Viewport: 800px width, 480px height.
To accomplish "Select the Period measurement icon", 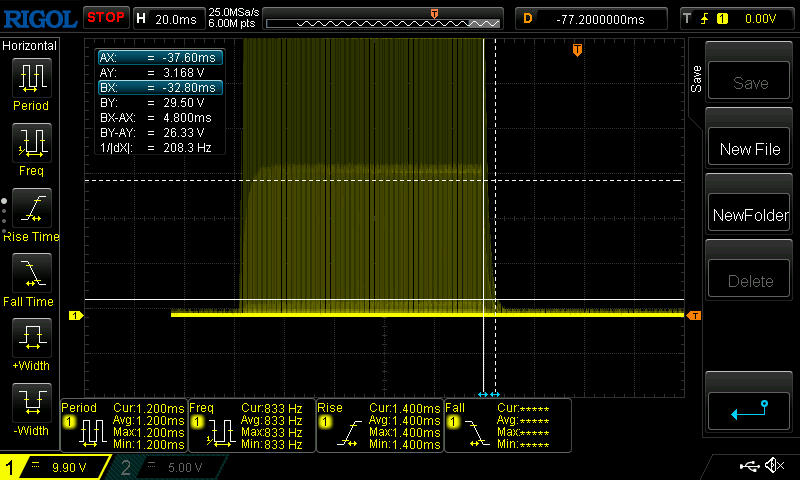I will (x=32, y=78).
